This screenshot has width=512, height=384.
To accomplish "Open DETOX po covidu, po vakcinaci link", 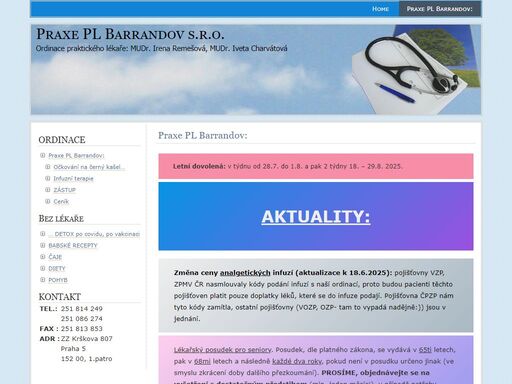I will click(x=94, y=234).
